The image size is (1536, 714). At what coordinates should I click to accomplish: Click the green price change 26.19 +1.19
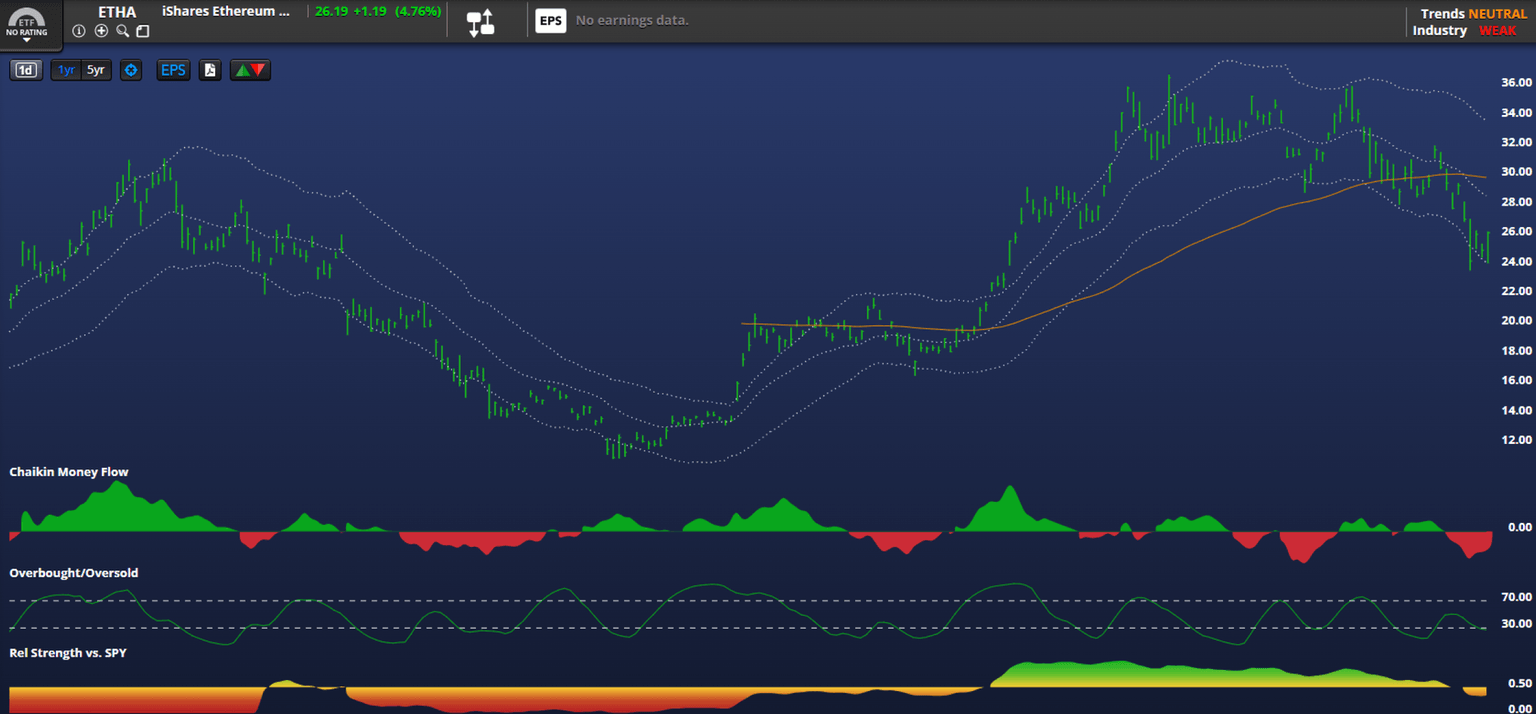[x=377, y=12]
